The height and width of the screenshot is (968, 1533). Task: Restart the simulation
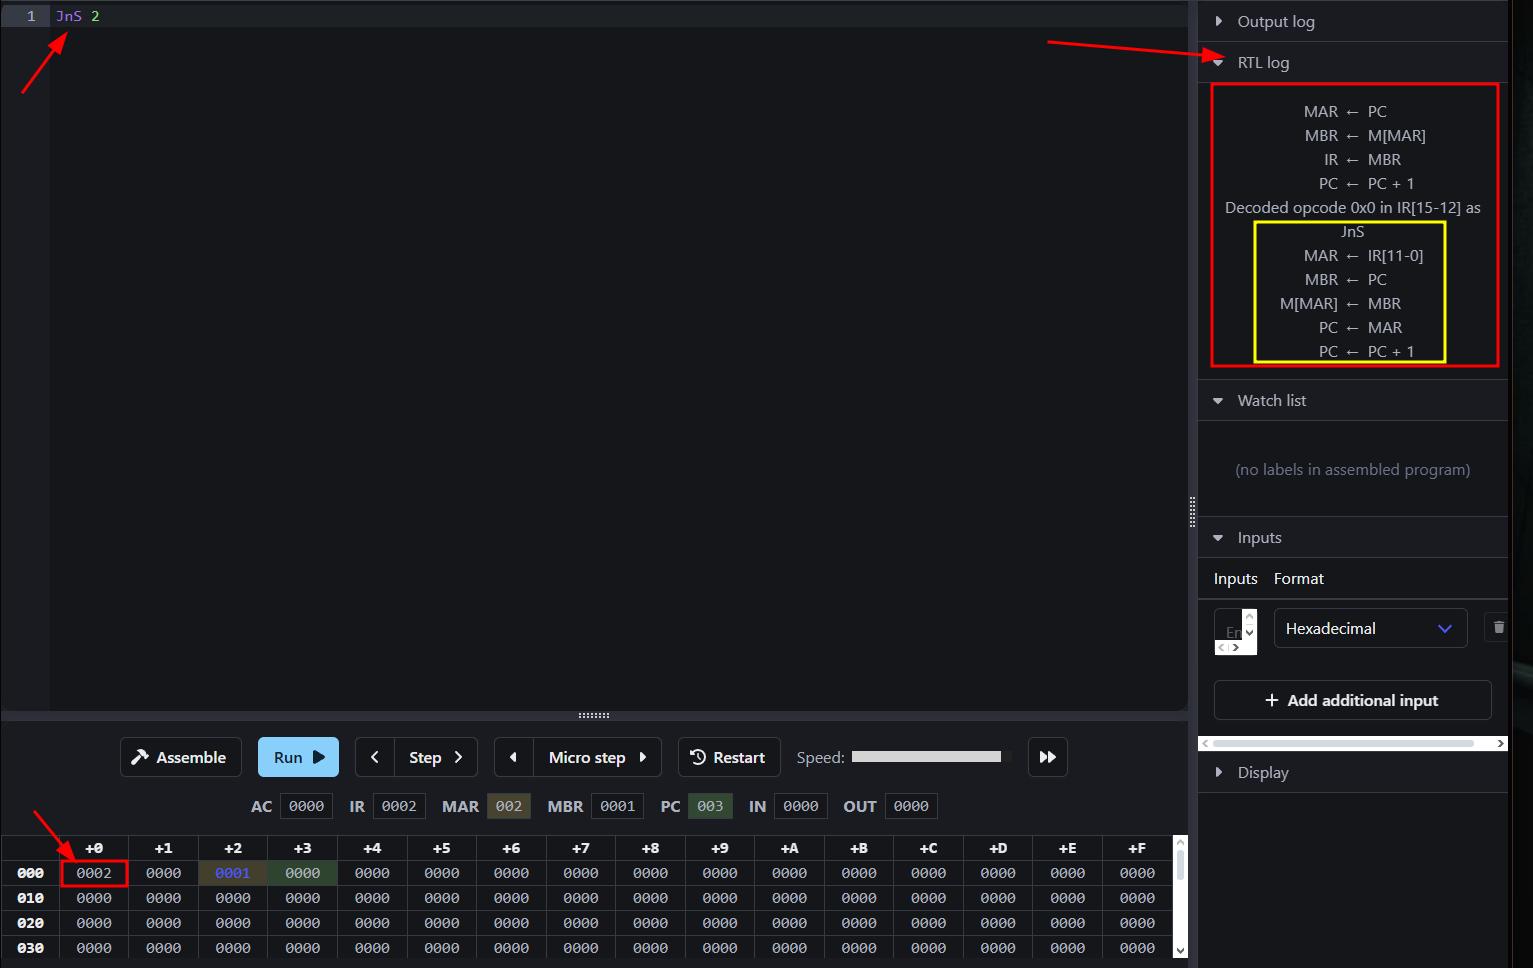click(728, 757)
